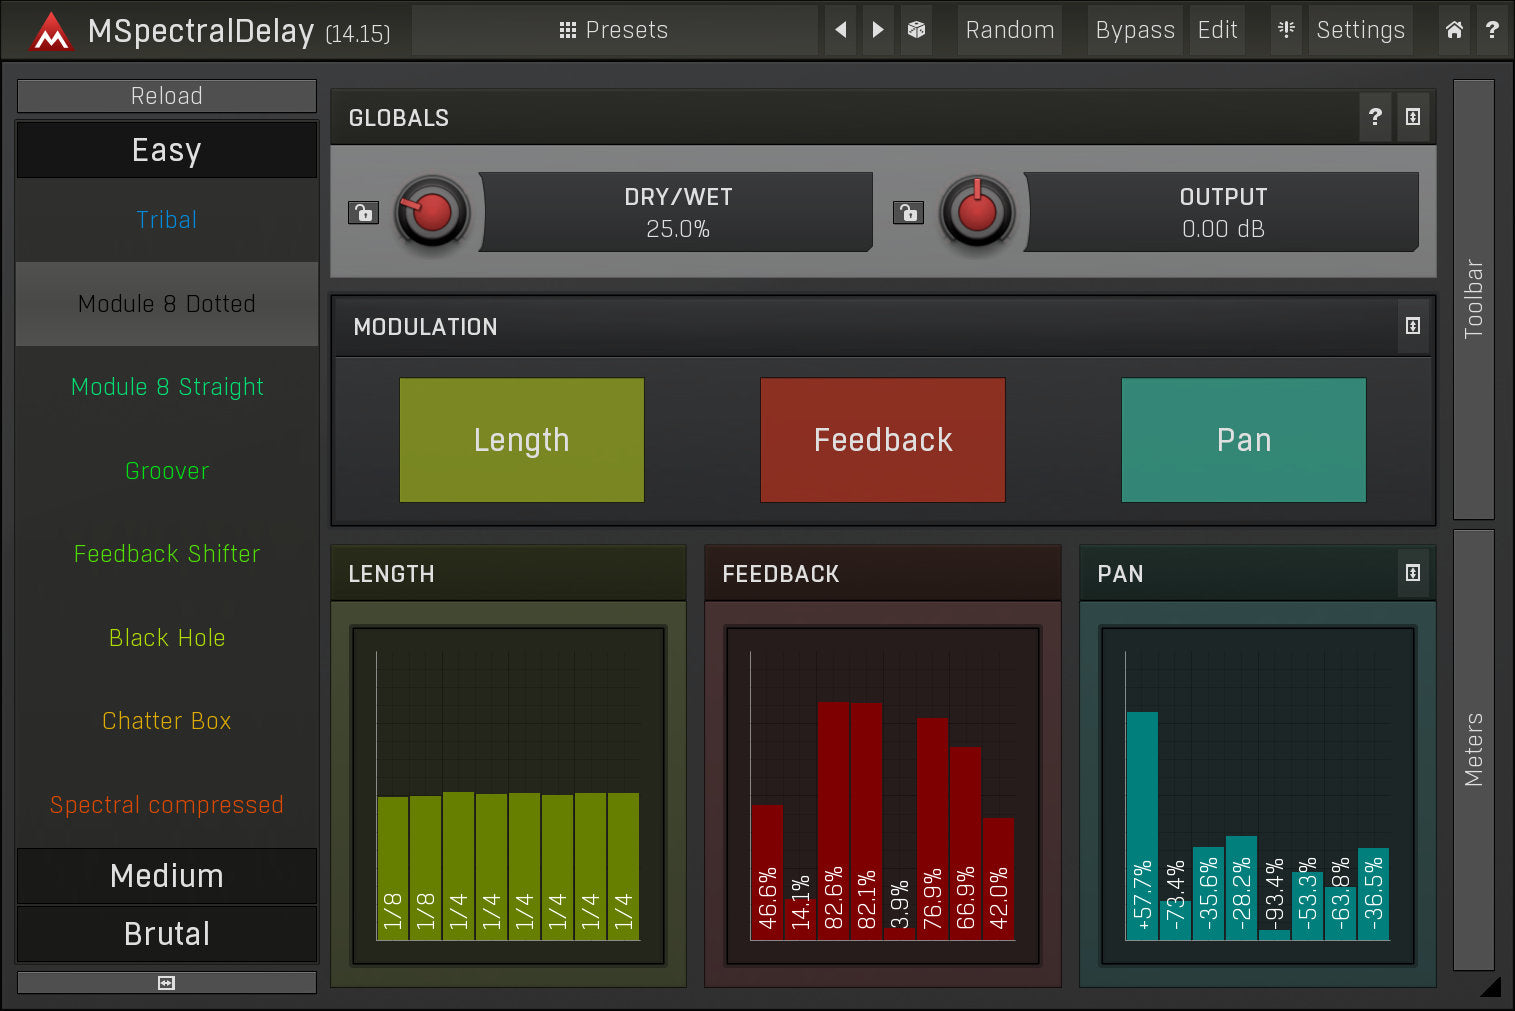
Task: Toggle the Bypass button
Action: point(1135,30)
